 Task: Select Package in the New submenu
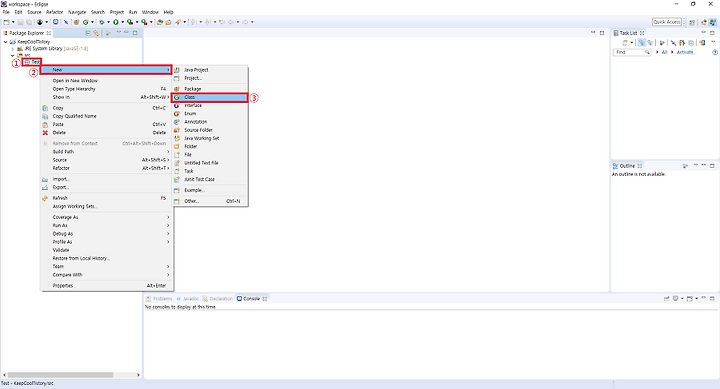[210, 89]
